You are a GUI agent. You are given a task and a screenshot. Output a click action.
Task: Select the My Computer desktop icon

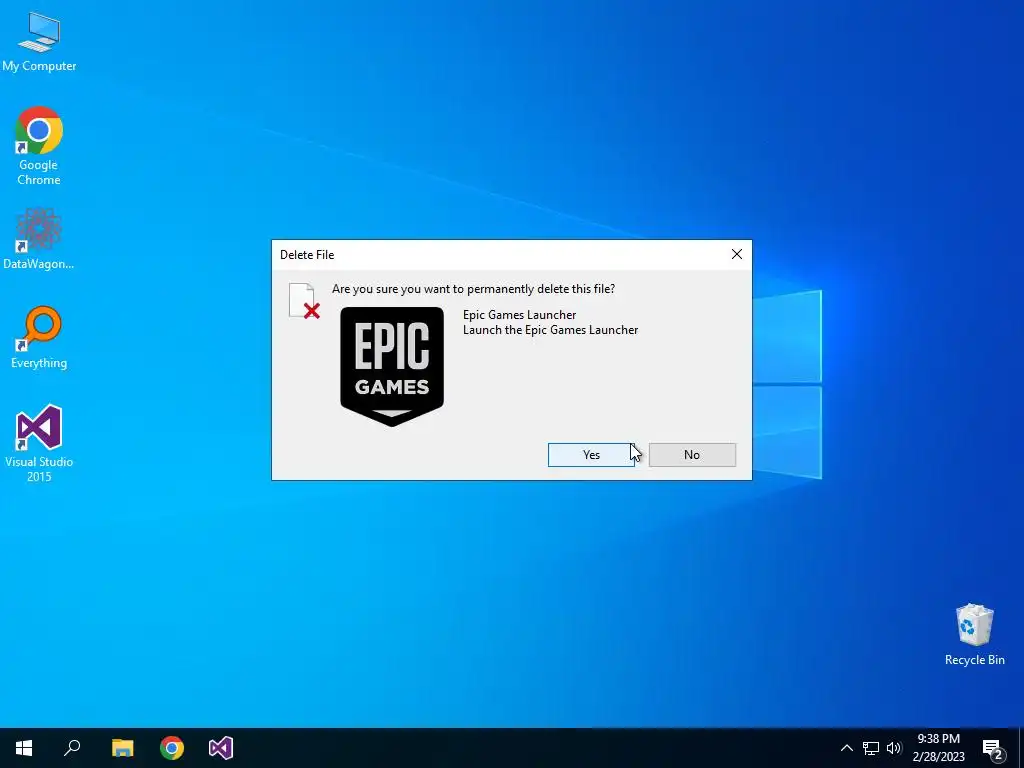pyautogui.click(x=39, y=42)
